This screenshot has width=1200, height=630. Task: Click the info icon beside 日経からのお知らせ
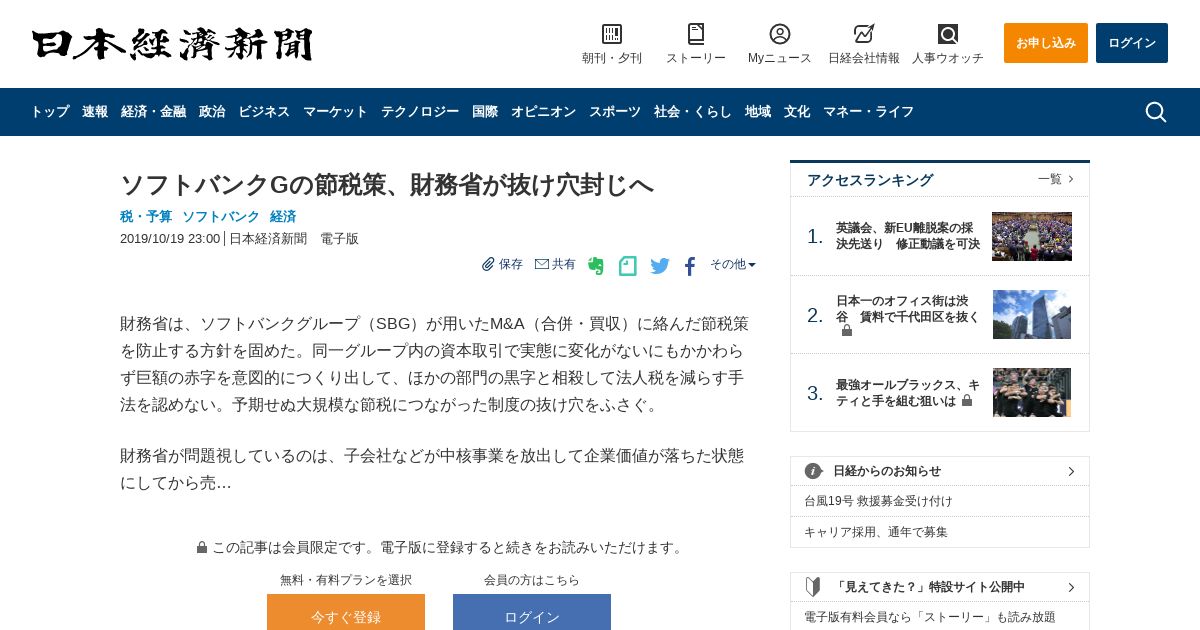pyautogui.click(x=813, y=471)
